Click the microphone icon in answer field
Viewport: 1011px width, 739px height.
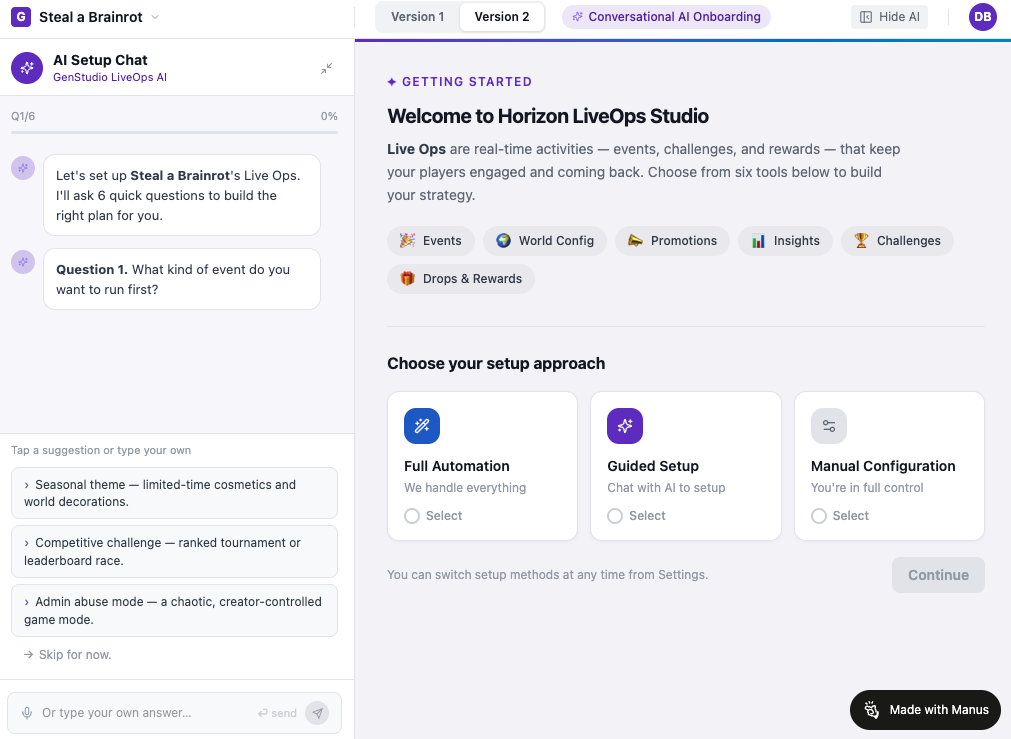pos(27,713)
